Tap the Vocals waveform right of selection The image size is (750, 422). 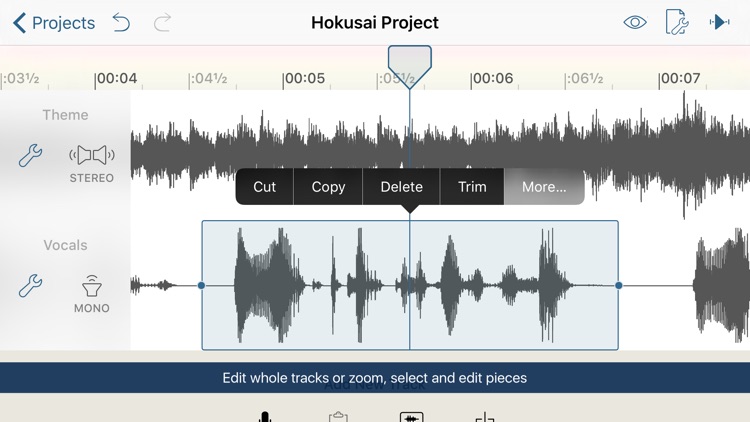[721, 285]
